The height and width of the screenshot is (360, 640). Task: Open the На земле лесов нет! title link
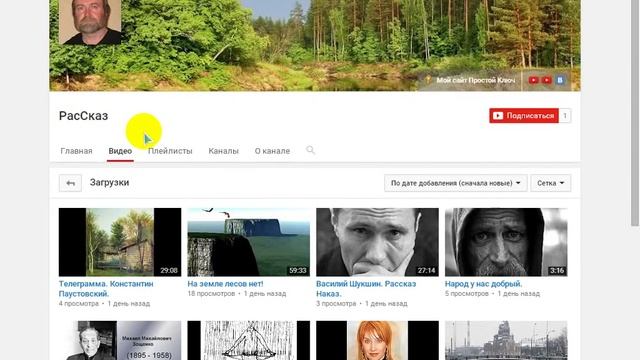(x=225, y=284)
